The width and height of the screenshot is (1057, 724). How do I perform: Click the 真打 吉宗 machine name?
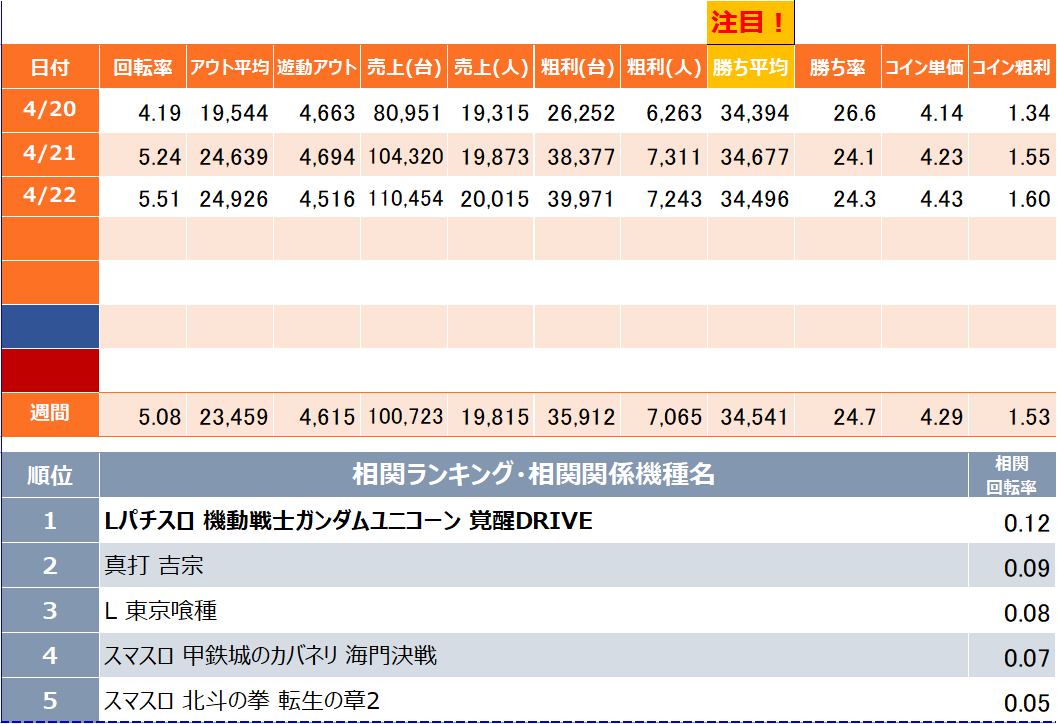click(154, 566)
